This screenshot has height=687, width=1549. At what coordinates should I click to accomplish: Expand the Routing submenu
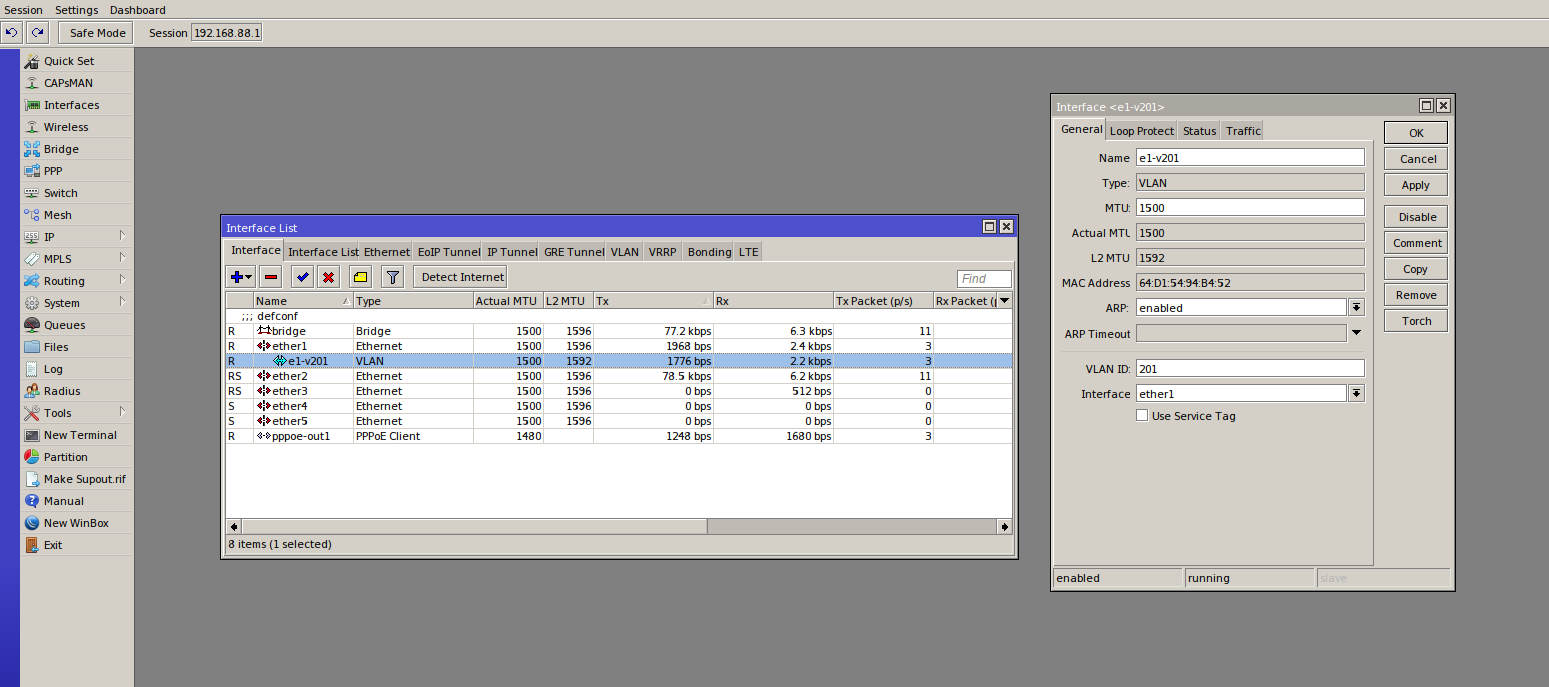(x=123, y=281)
